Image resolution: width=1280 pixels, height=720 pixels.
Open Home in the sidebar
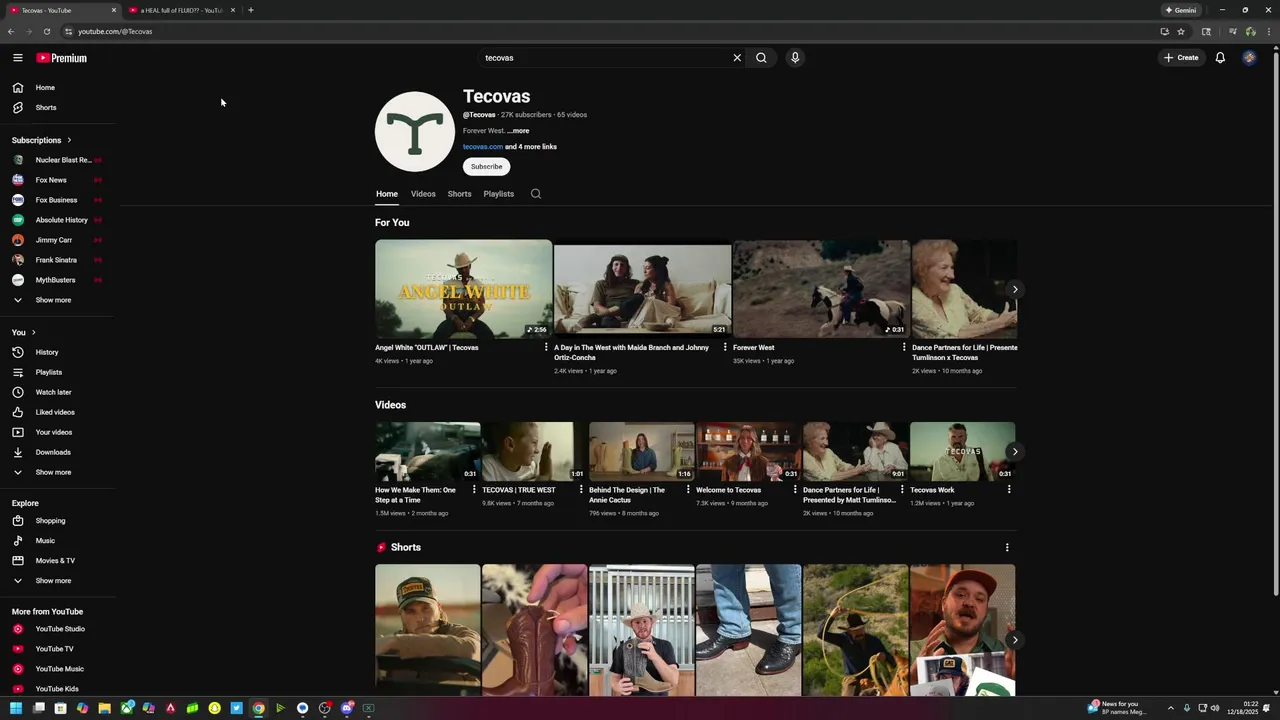[x=46, y=87]
